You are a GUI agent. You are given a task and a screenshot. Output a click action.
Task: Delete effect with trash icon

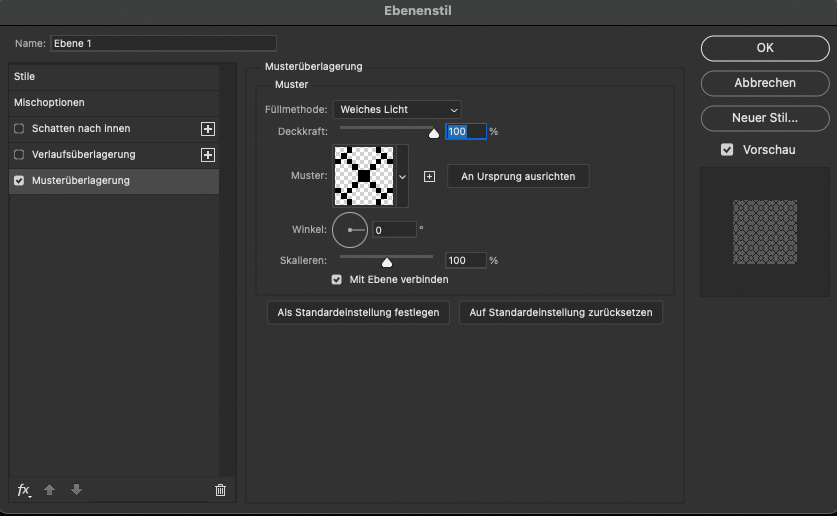click(x=220, y=490)
